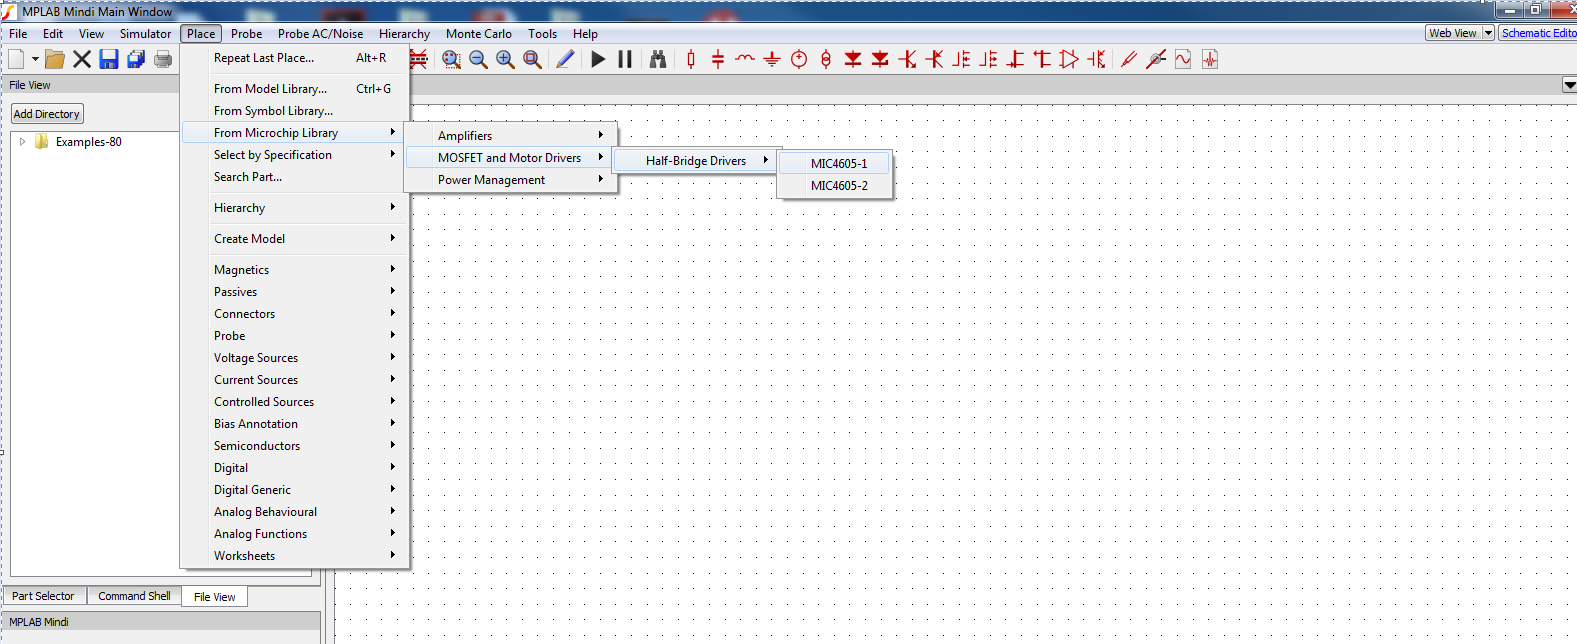Expand the Semiconductors submenu
The width and height of the screenshot is (1577, 644).
(295, 446)
